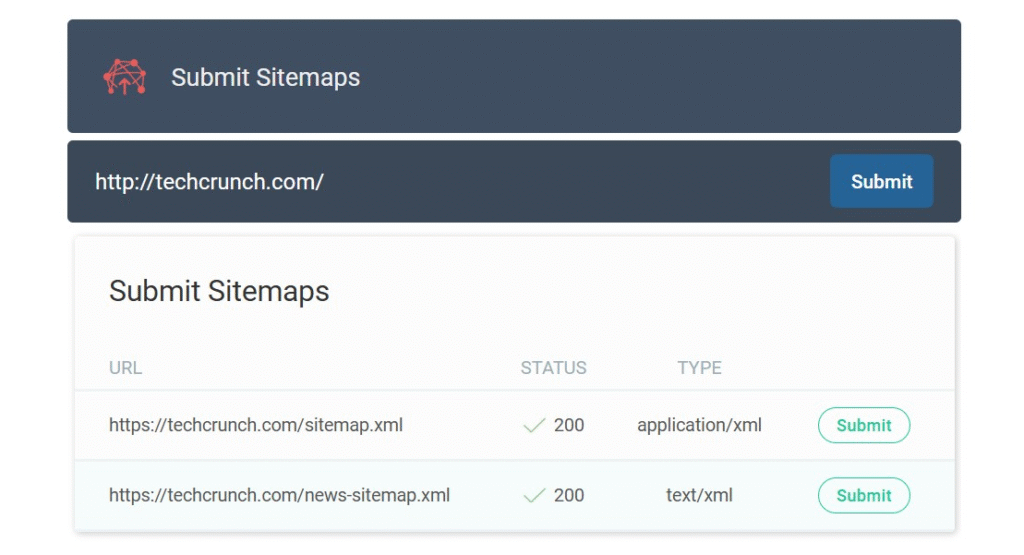Click the blue Submit button next to URL field
1024x555 pixels.
881,181
